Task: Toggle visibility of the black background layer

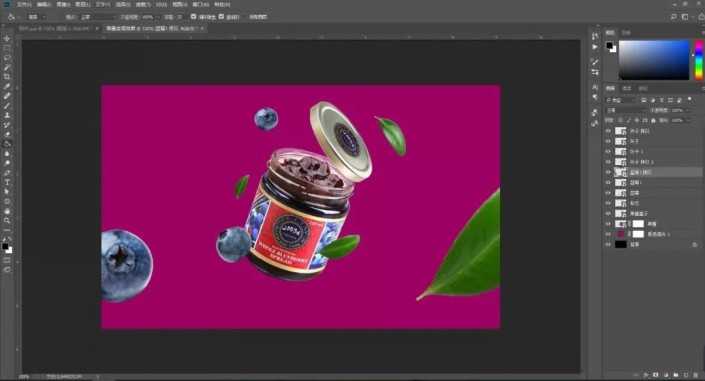Action: tap(608, 245)
